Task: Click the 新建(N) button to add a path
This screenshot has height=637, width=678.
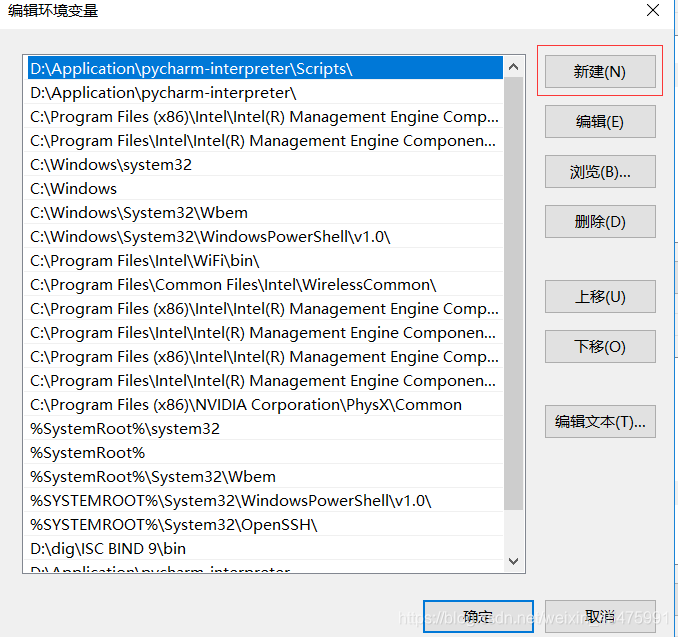Action: 600,71
